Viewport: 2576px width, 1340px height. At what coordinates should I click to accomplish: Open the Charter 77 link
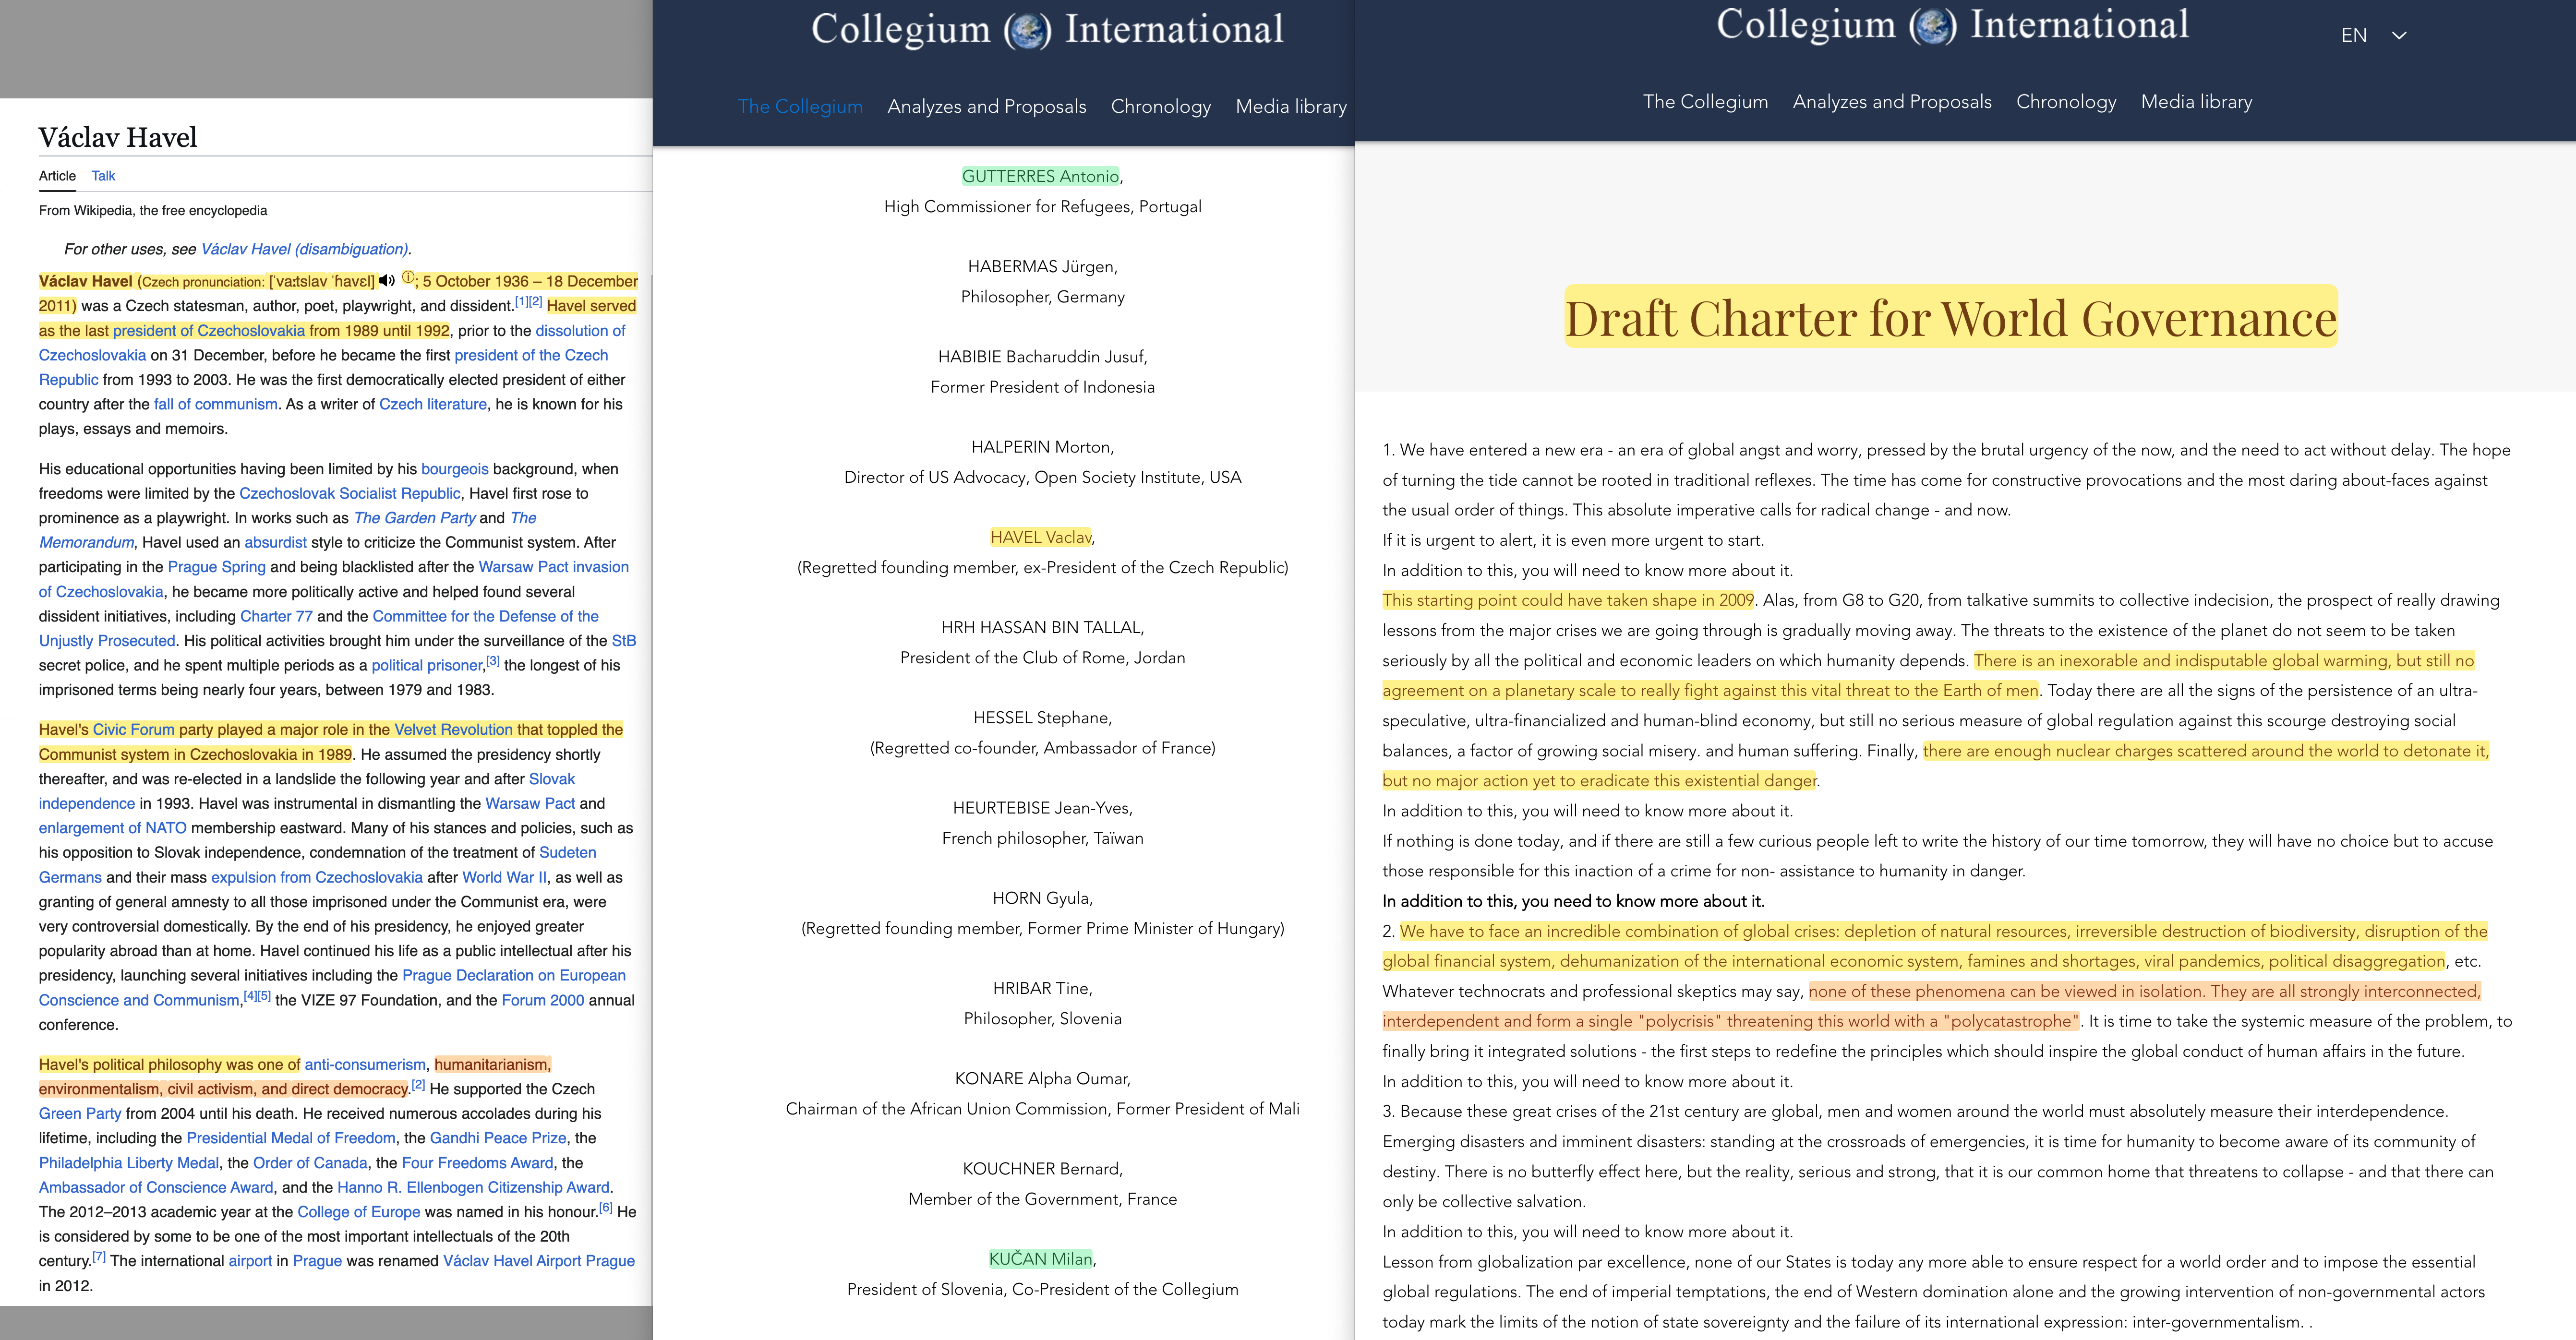click(x=276, y=617)
